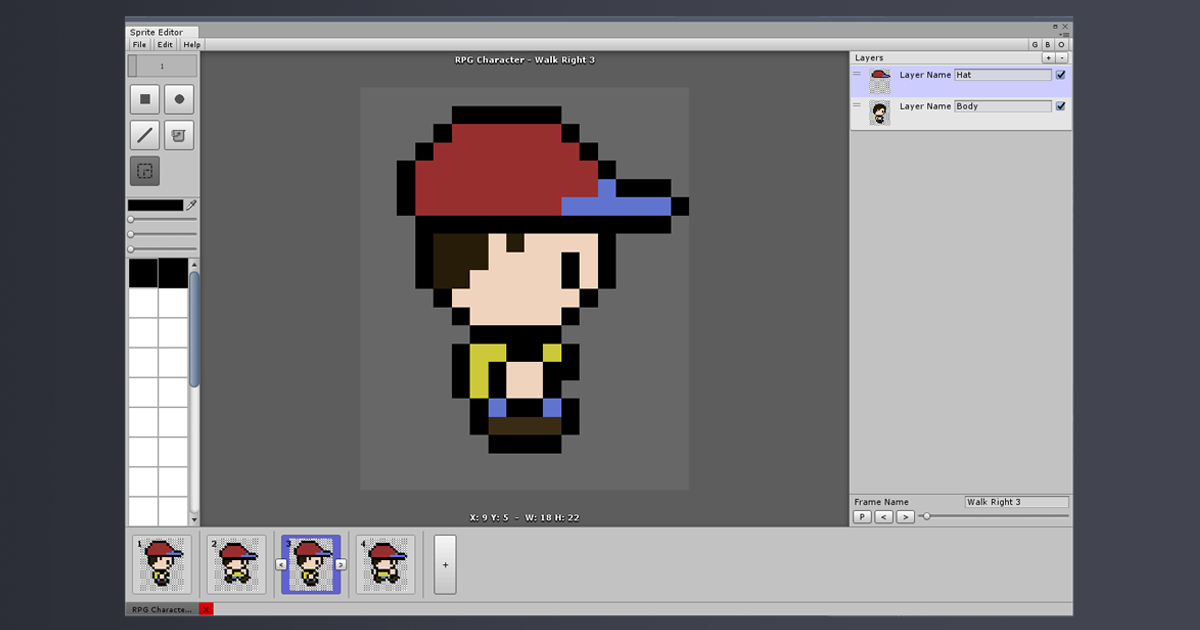The height and width of the screenshot is (630, 1200).
Task: Click the B toolbar button
Action: (1048, 44)
